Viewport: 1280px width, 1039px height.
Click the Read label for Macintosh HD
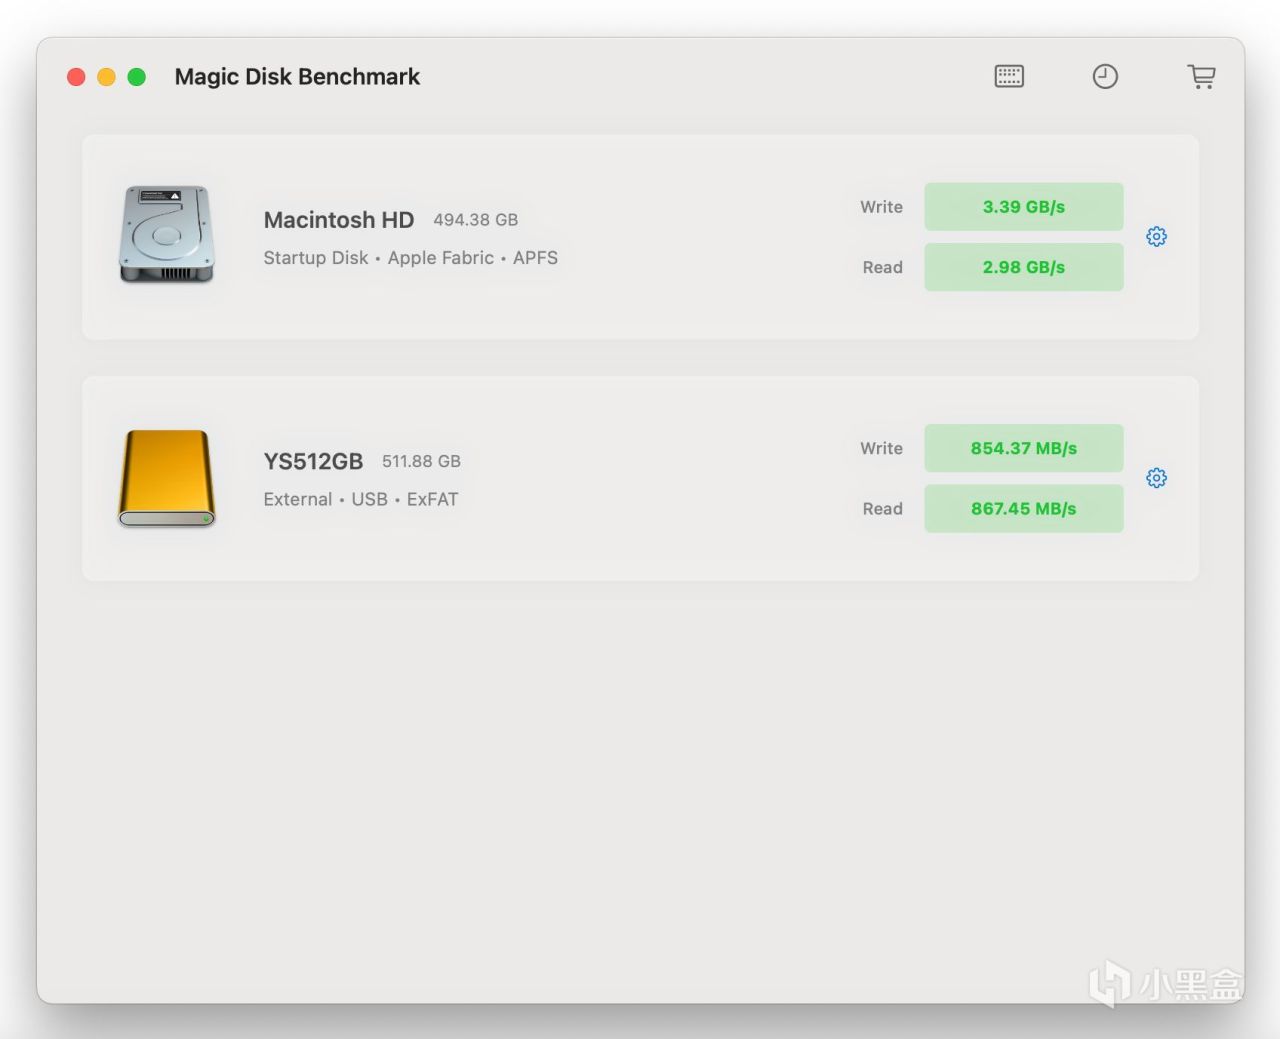coord(883,267)
